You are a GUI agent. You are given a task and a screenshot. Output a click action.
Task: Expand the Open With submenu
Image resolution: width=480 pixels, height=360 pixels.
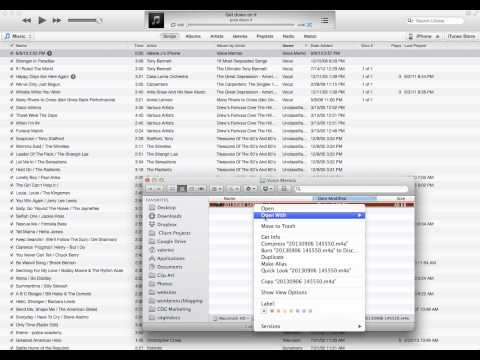pos(309,215)
